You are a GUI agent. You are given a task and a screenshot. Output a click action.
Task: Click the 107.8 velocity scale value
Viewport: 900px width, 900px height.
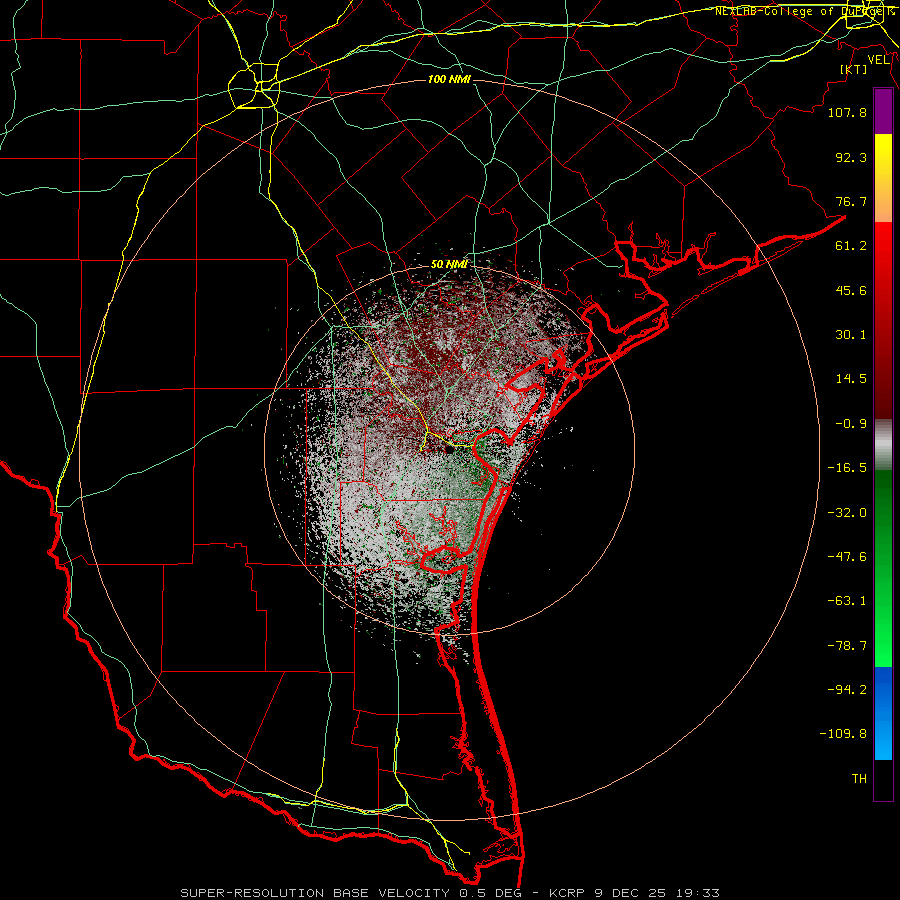pyautogui.click(x=847, y=112)
